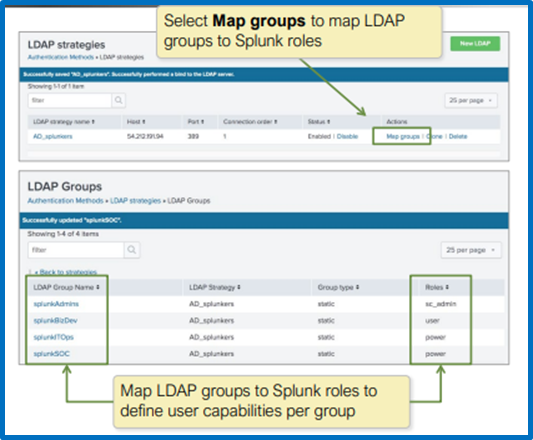Open the splunkSOC group

coord(51,354)
